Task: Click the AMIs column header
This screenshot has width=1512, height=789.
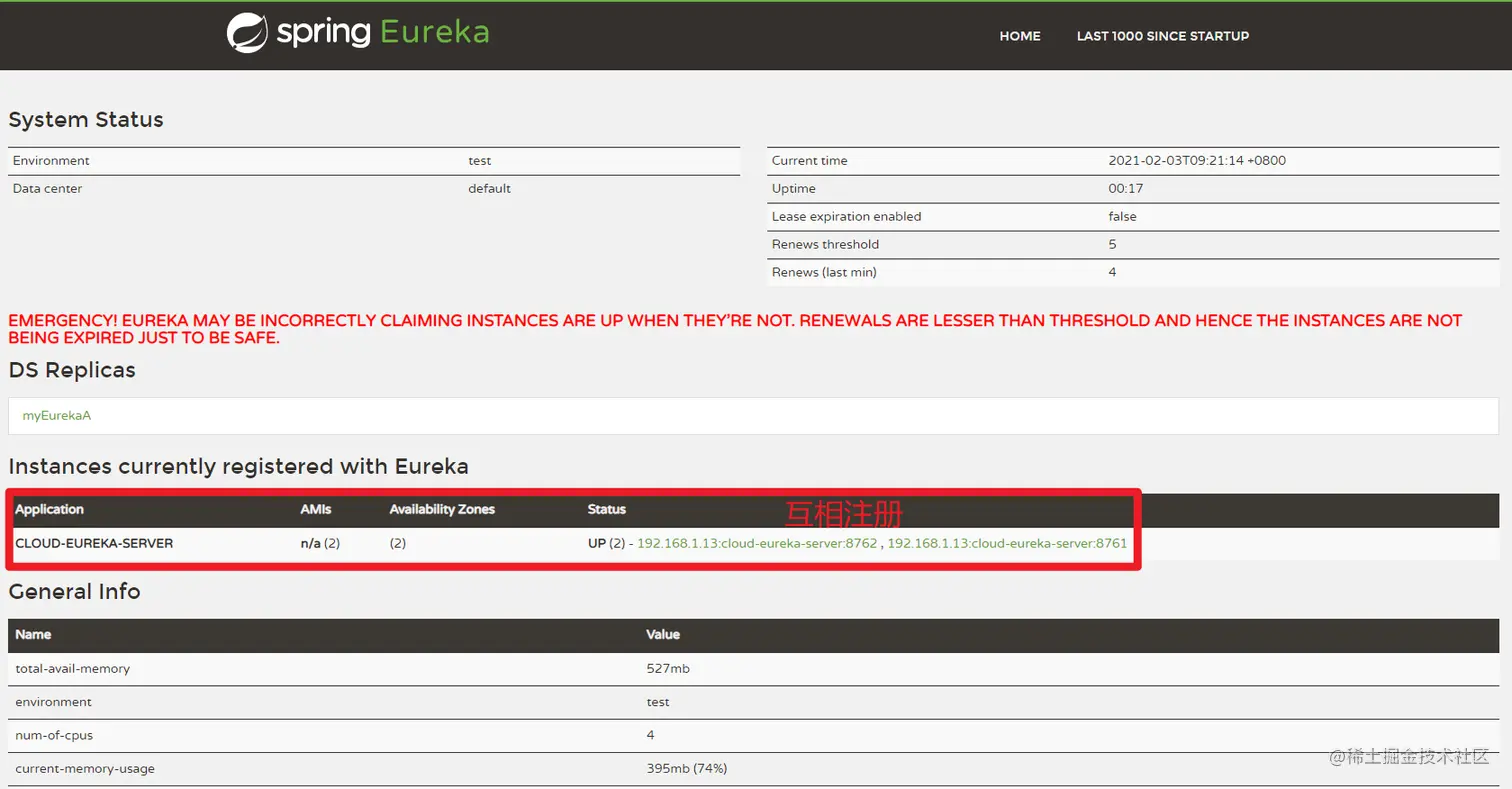Action: [316, 509]
